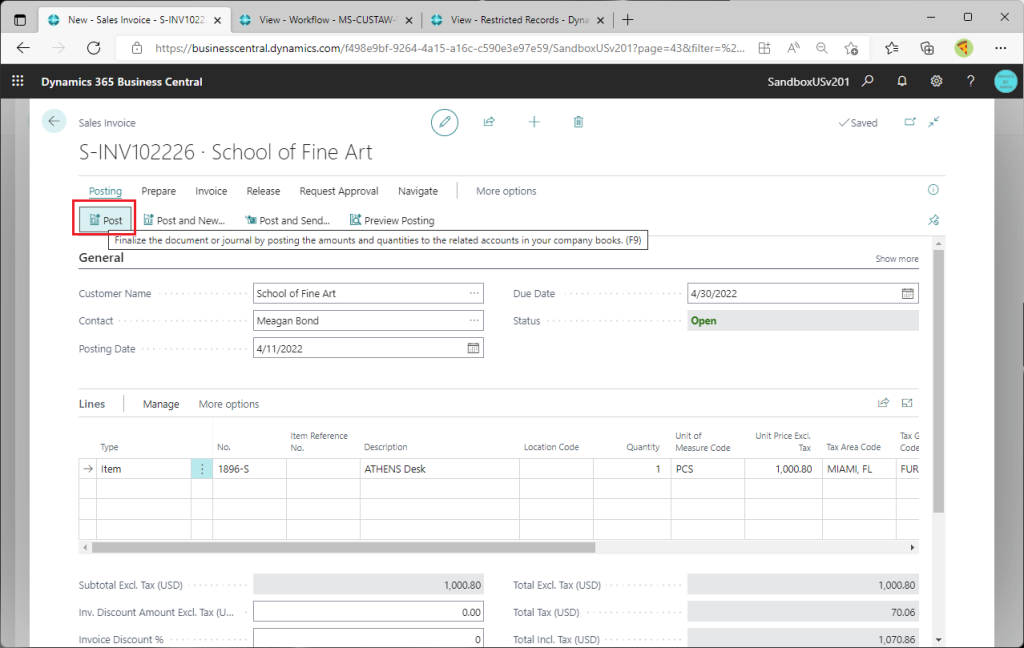The width and height of the screenshot is (1024, 648).
Task: Open the Request Approval menu
Action: pyautogui.click(x=339, y=191)
